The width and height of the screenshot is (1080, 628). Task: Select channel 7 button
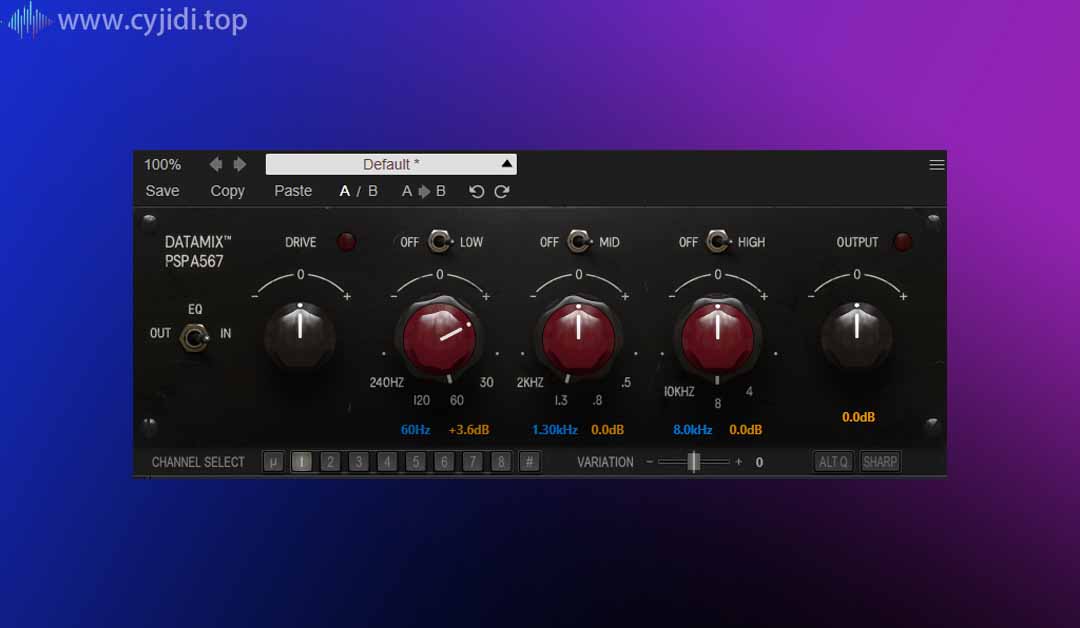click(472, 462)
